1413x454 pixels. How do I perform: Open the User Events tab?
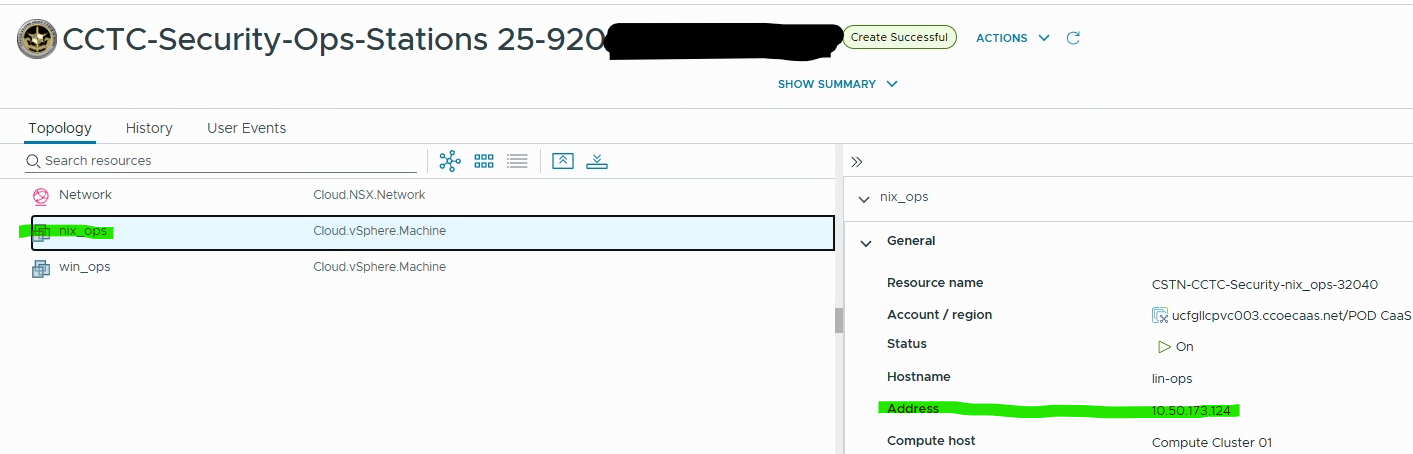(246, 128)
